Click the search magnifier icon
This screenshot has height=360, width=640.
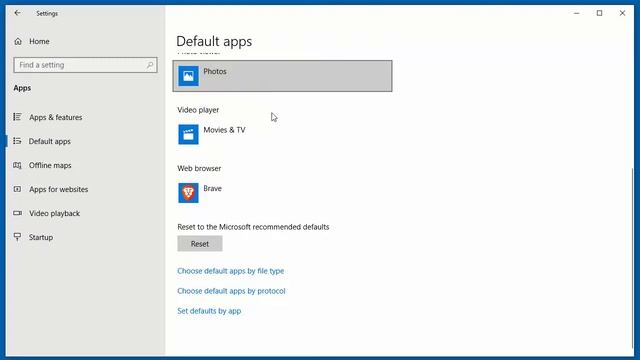click(x=150, y=65)
